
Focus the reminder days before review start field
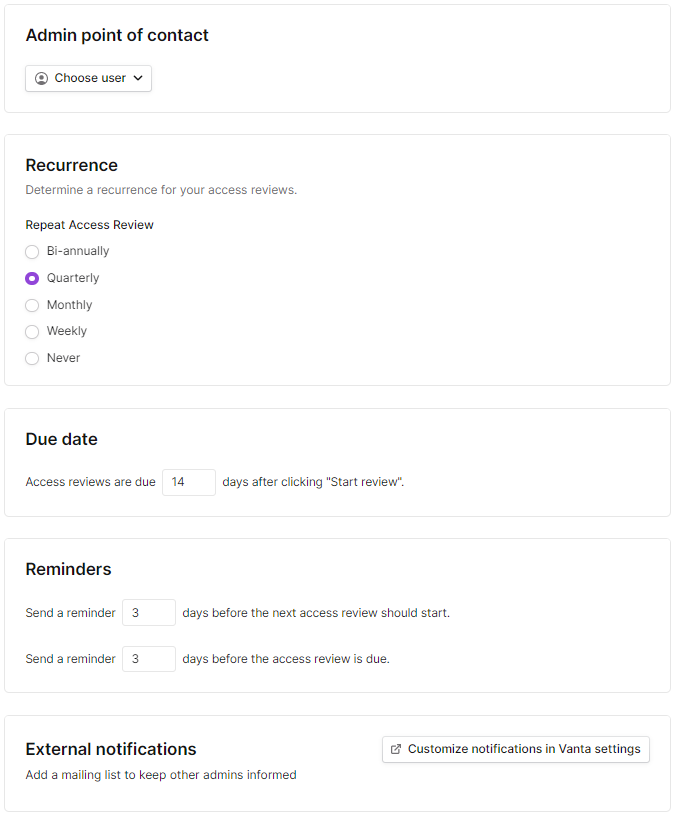(x=149, y=613)
